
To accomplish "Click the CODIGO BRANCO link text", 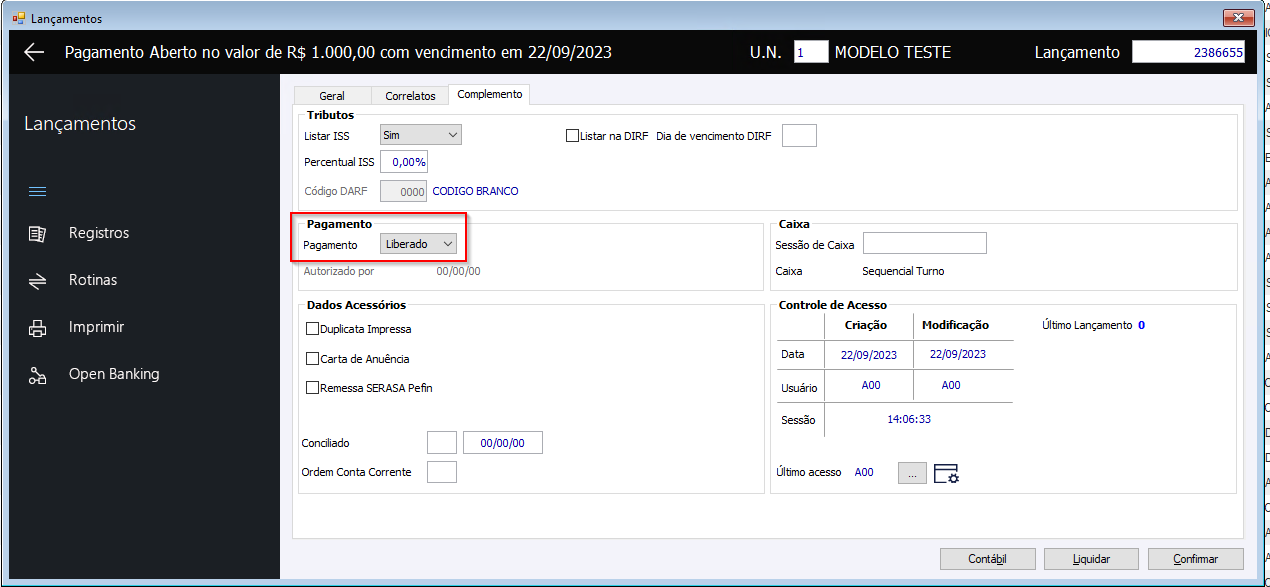I will point(475,191).
